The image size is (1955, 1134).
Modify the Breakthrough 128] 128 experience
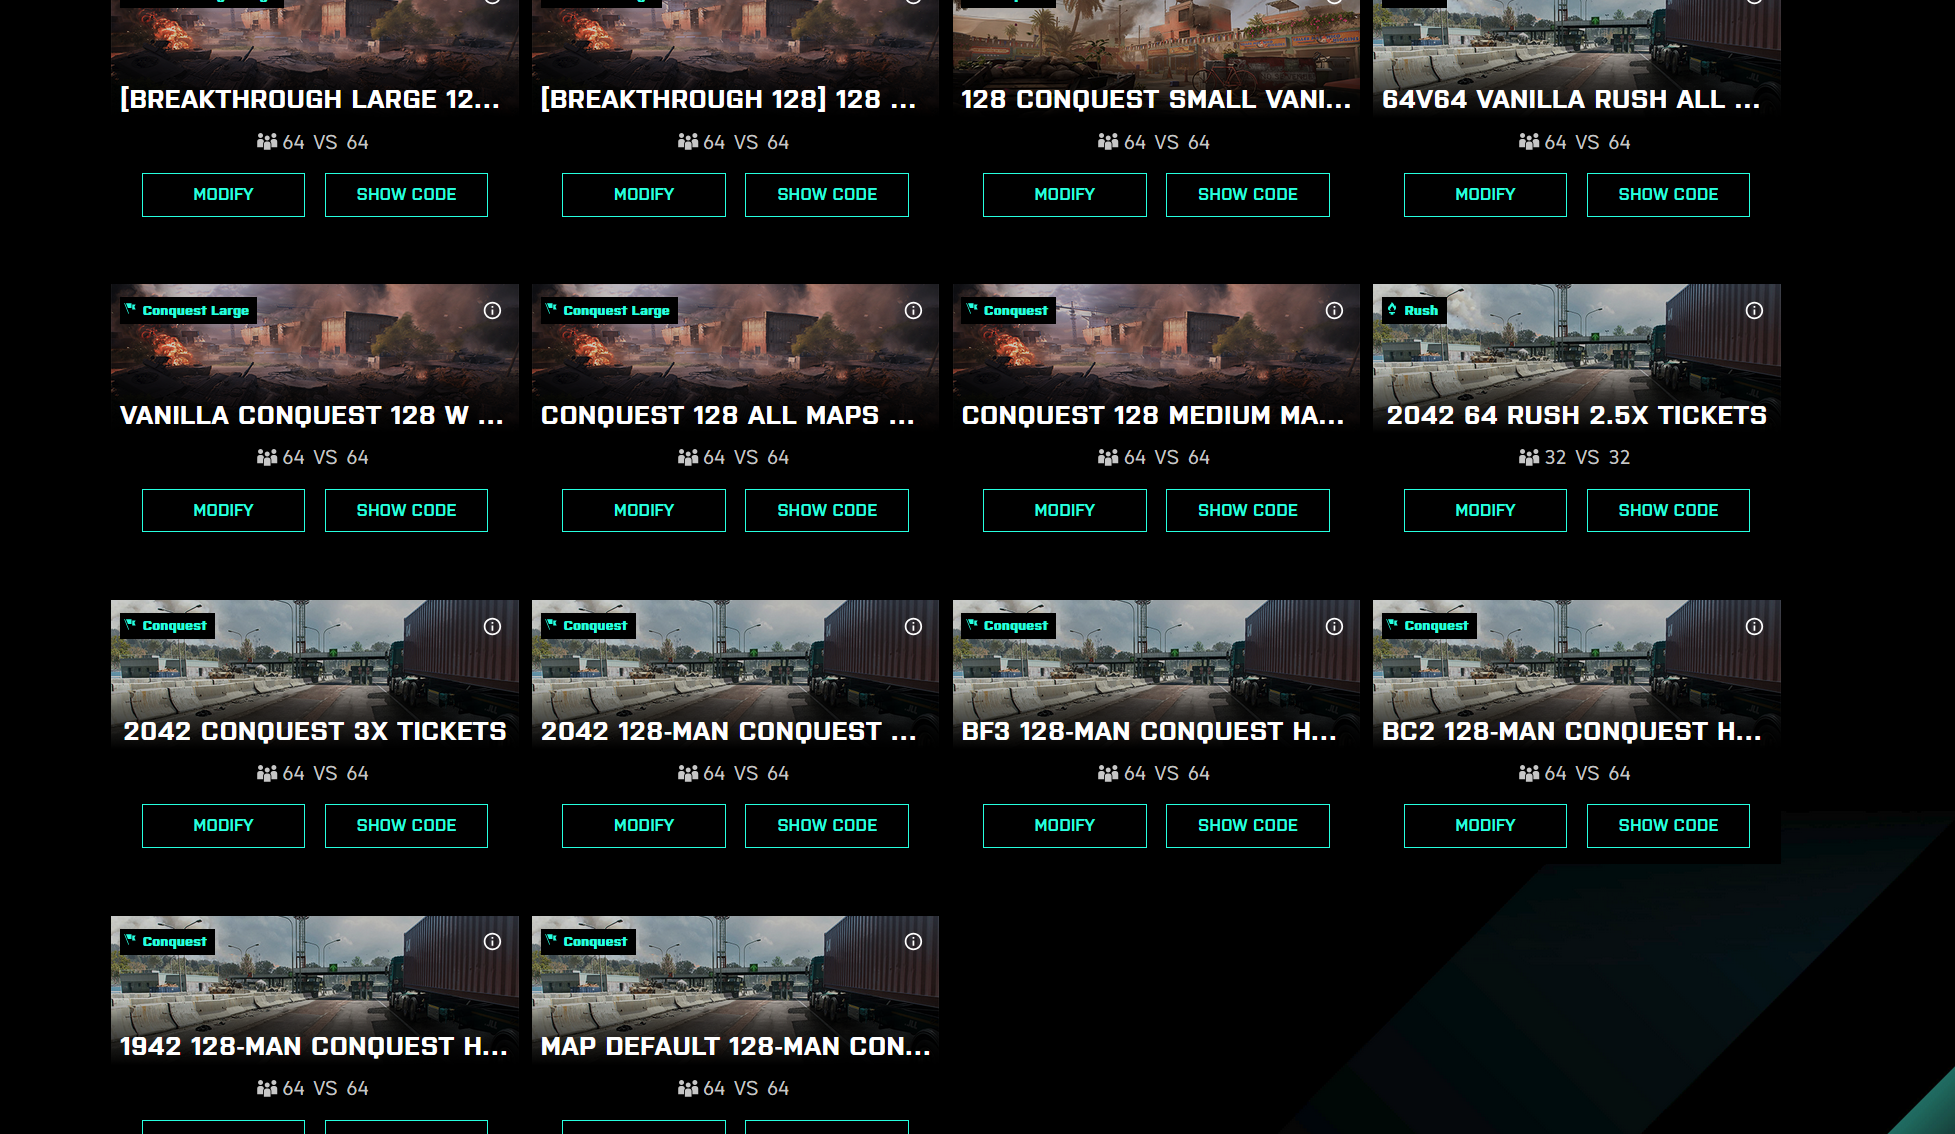coord(644,195)
